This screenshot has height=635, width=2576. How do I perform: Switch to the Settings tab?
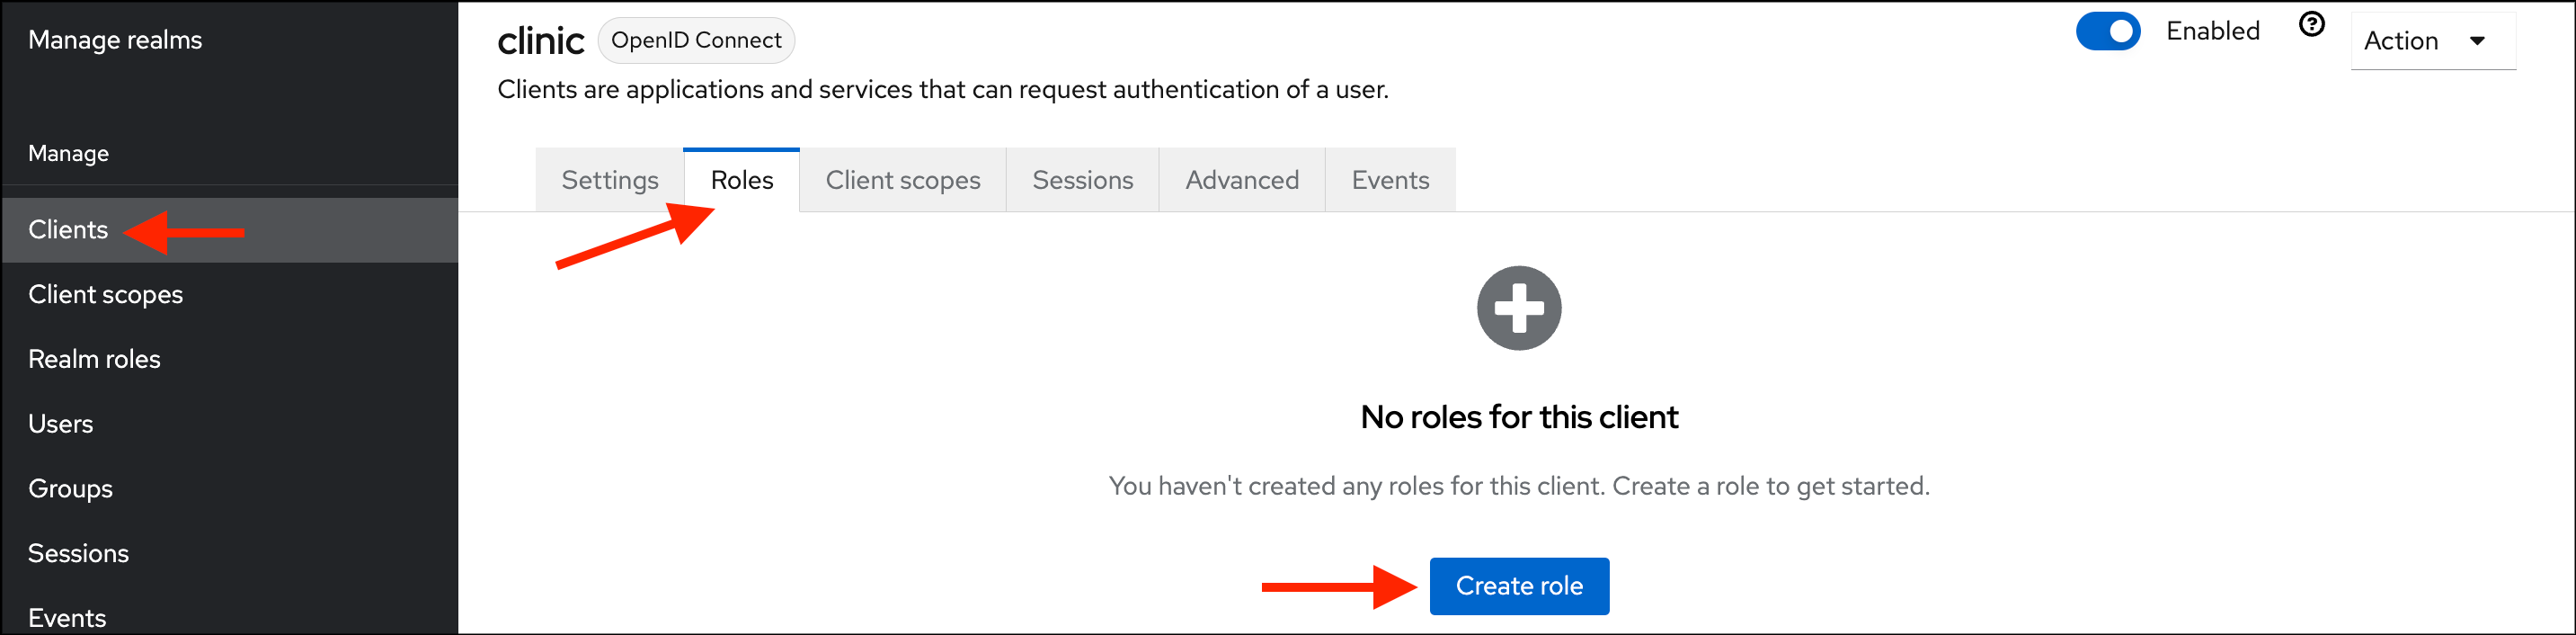(610, 180)
